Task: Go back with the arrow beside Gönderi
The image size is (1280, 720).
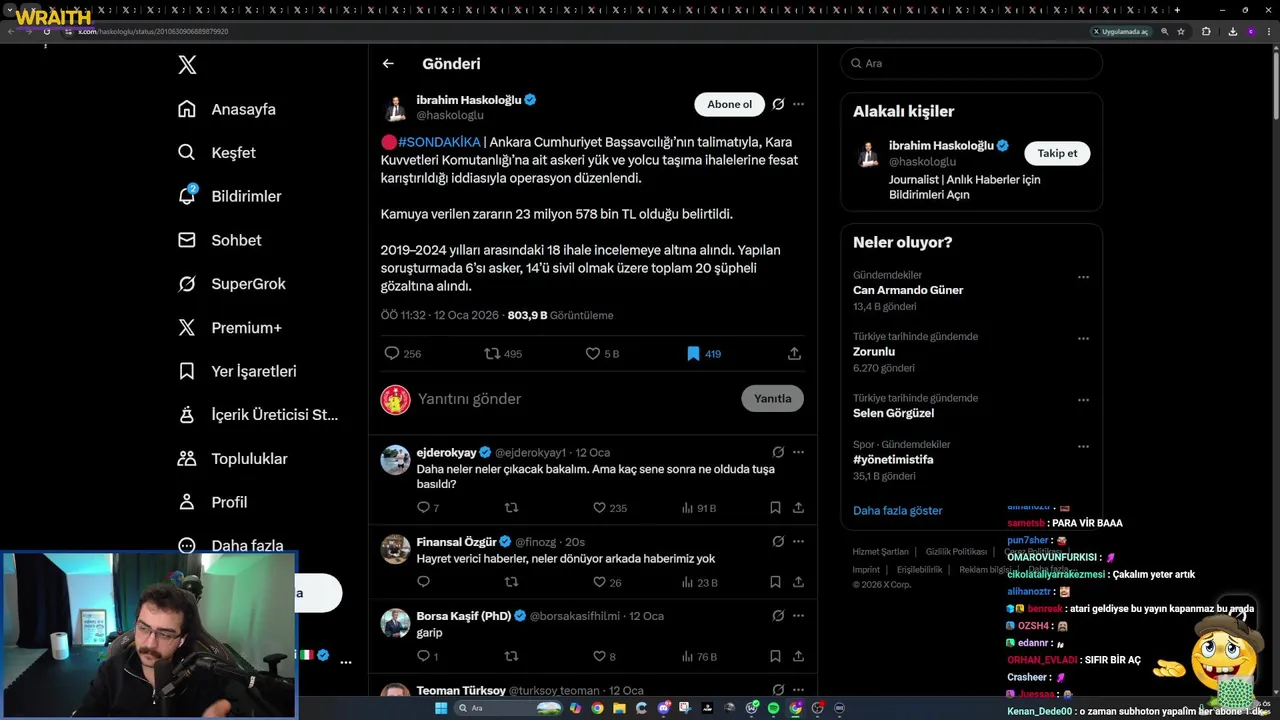Action: (x=388, y=63)
